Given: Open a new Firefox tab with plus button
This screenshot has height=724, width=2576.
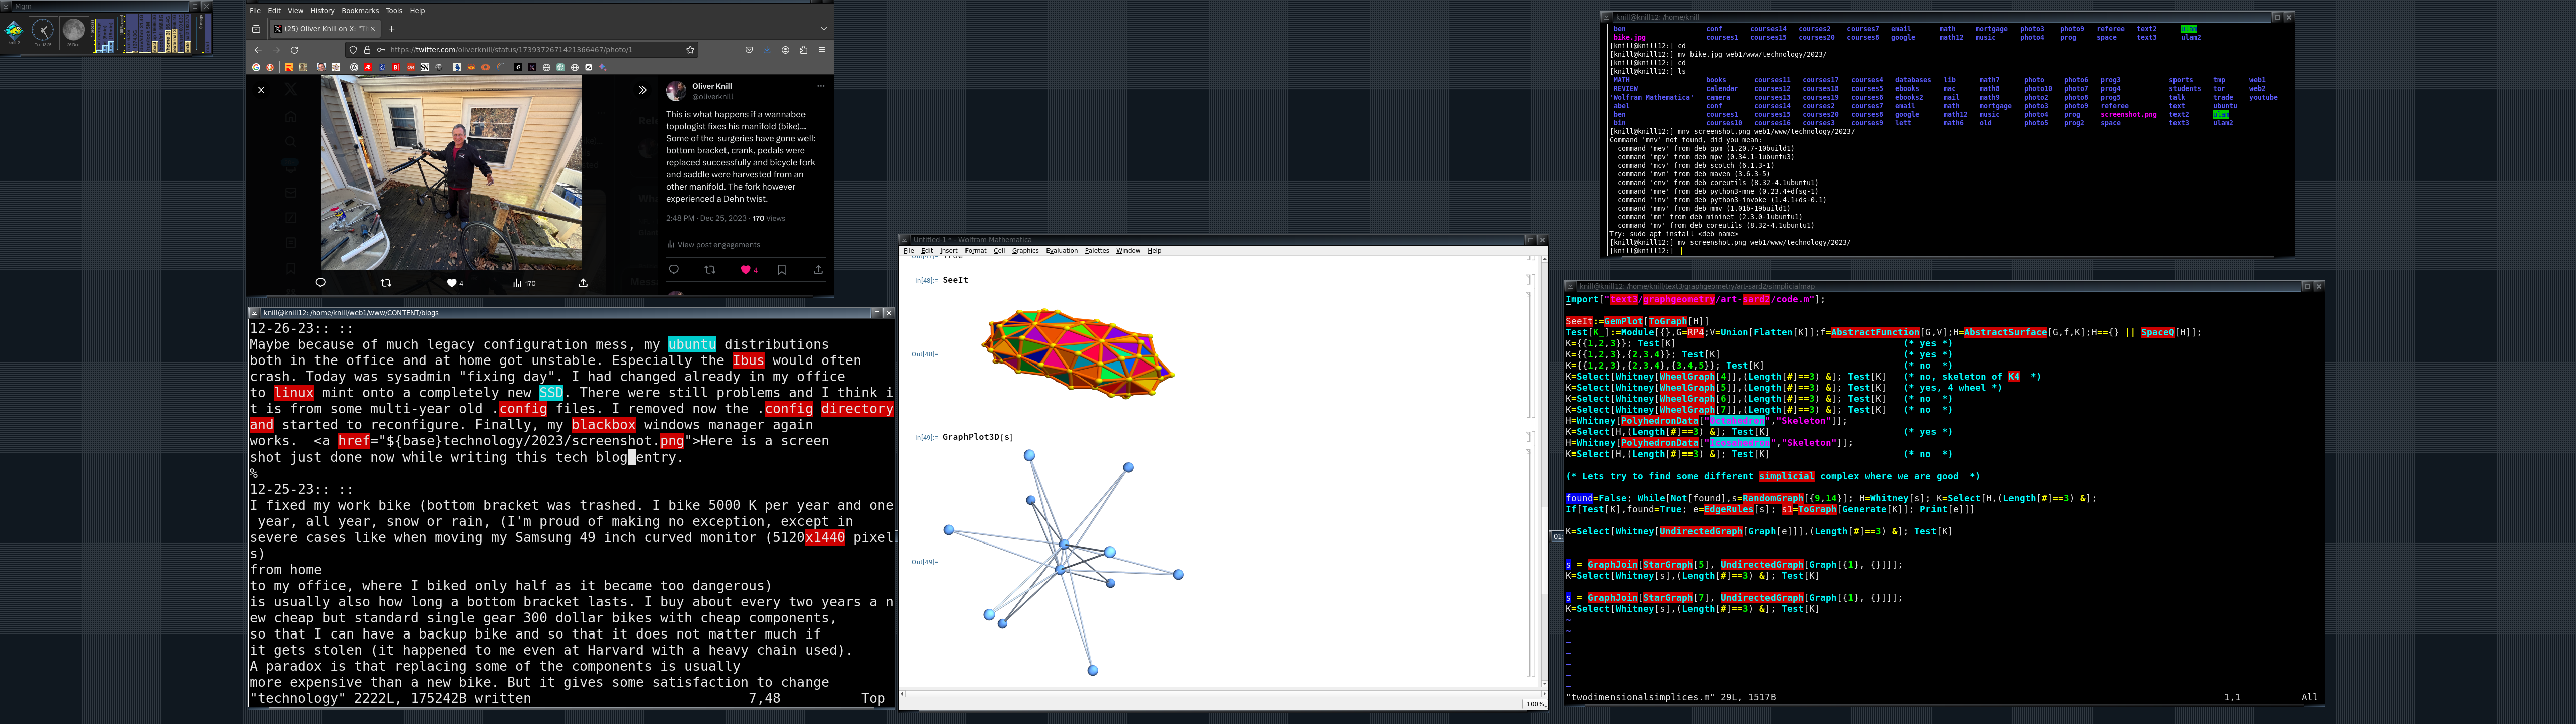Looking at the screenshot, I should (392, 29).
